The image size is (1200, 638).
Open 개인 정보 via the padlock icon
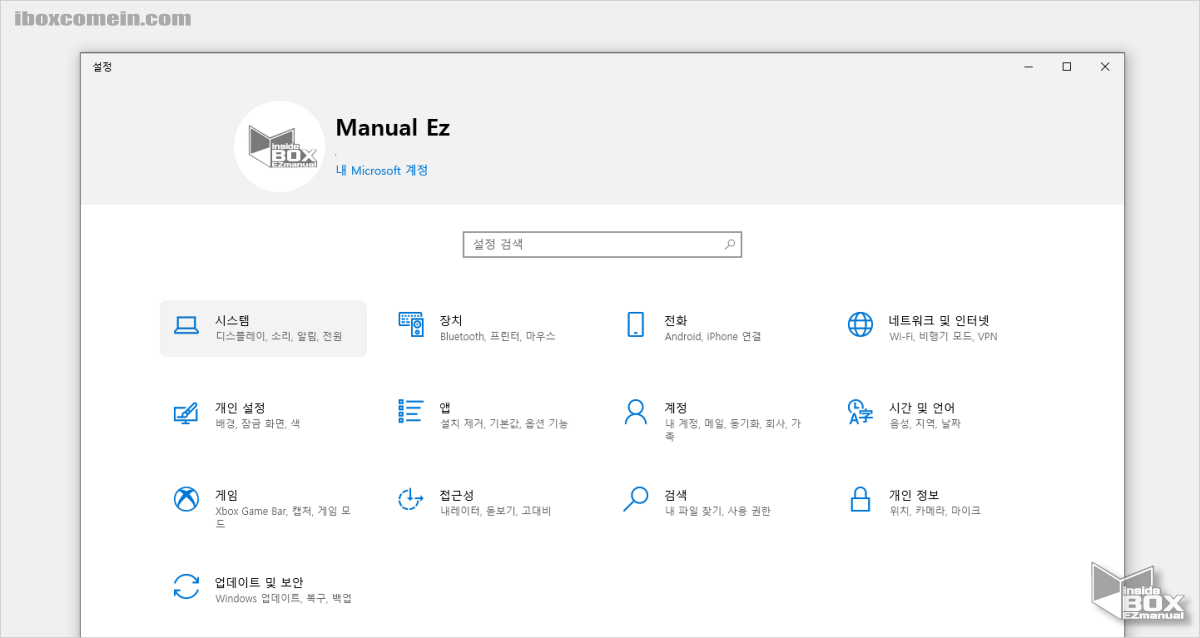(859, 498)
